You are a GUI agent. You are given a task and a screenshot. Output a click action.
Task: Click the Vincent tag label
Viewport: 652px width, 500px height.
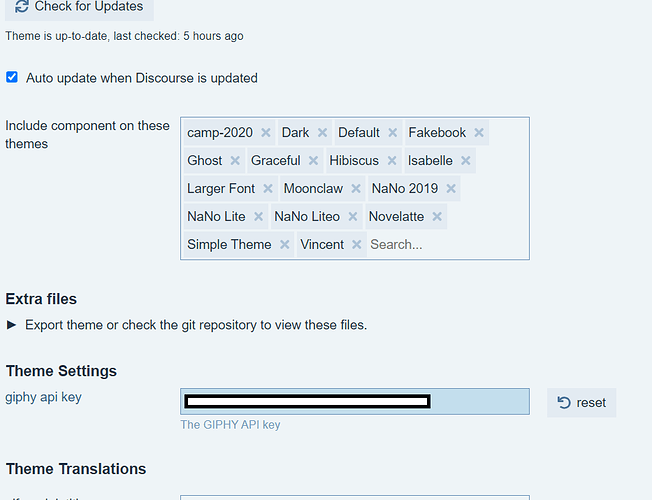[x=322, y=244]
